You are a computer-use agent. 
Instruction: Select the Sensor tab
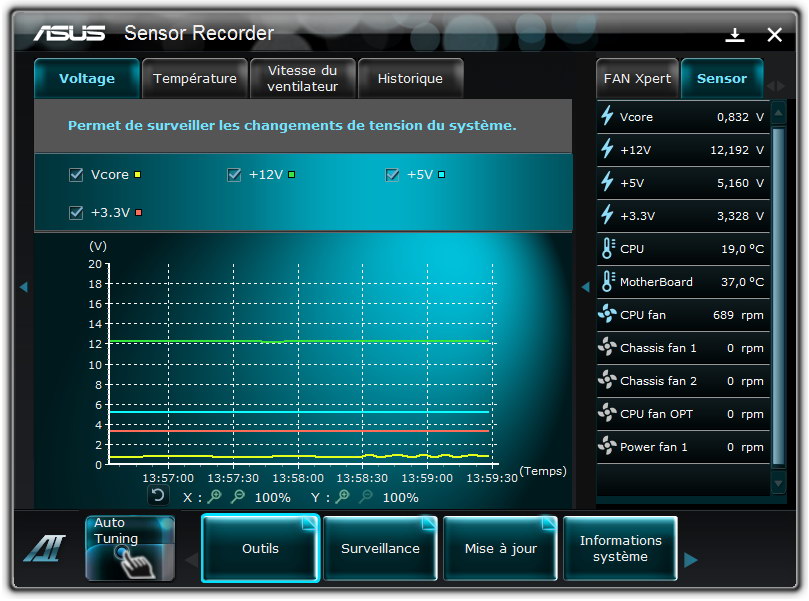pos(722,78)
